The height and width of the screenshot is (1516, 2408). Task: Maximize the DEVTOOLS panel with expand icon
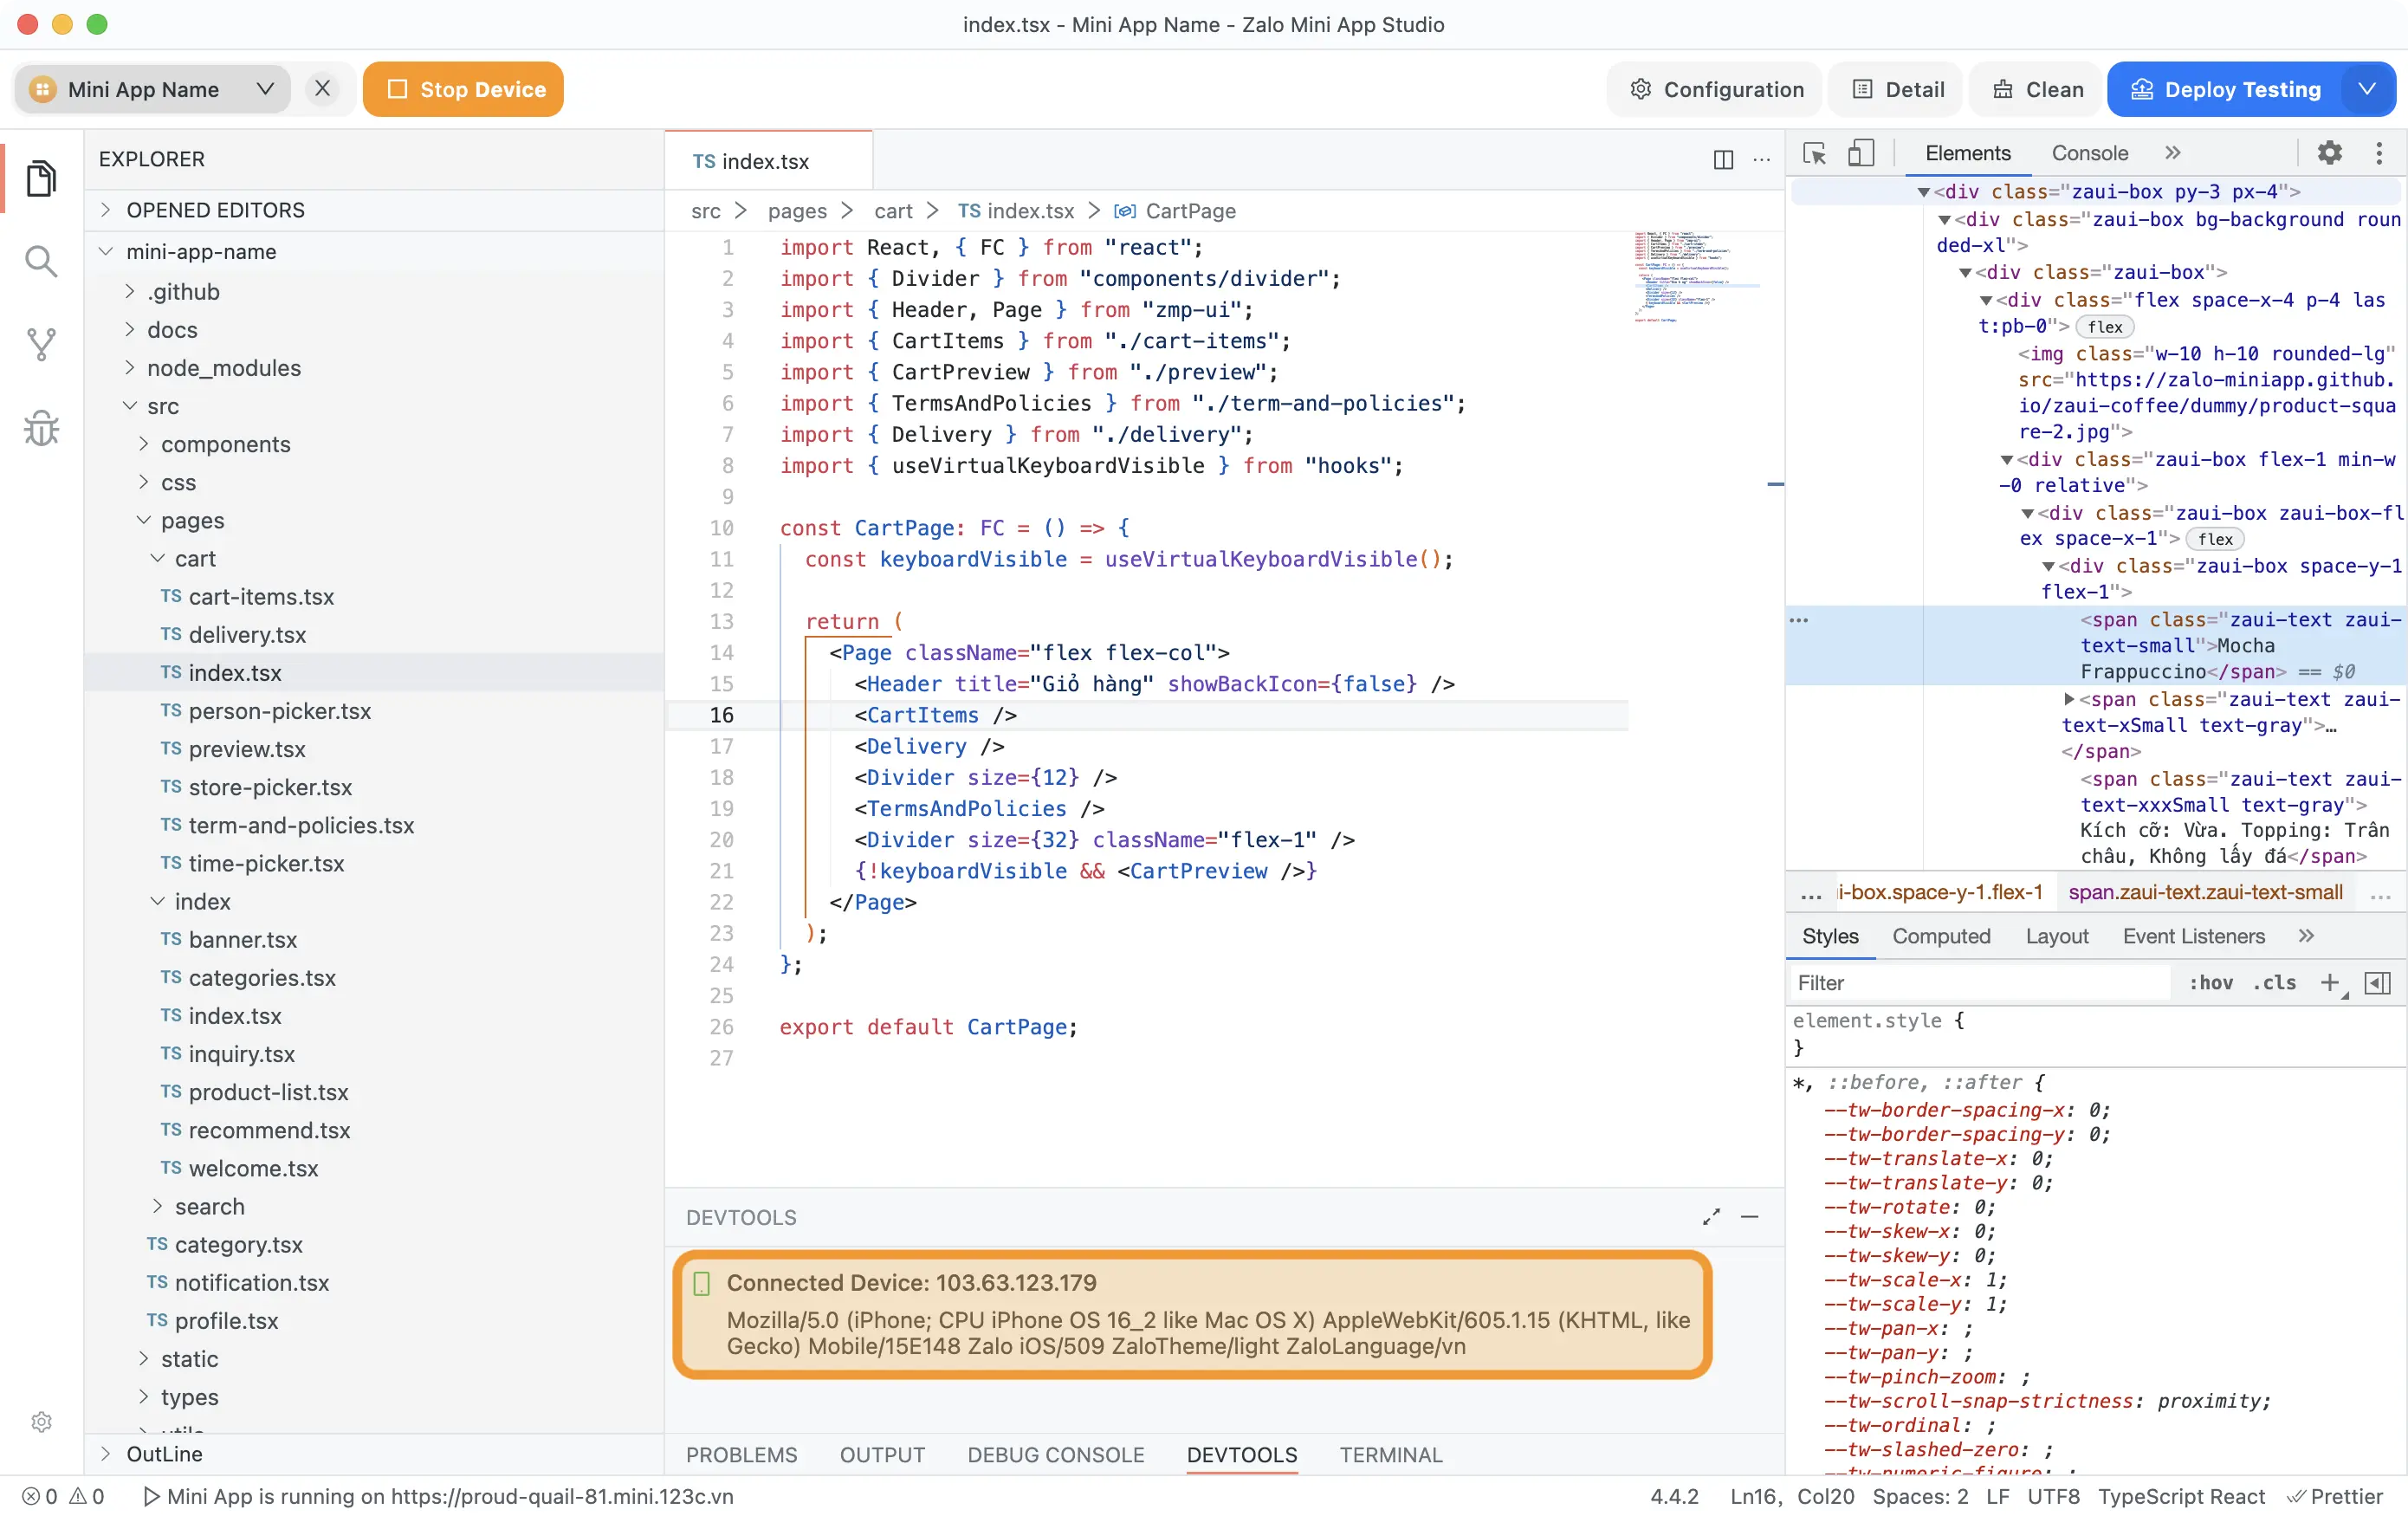pyautogui.click(x=1711, y=1217)
